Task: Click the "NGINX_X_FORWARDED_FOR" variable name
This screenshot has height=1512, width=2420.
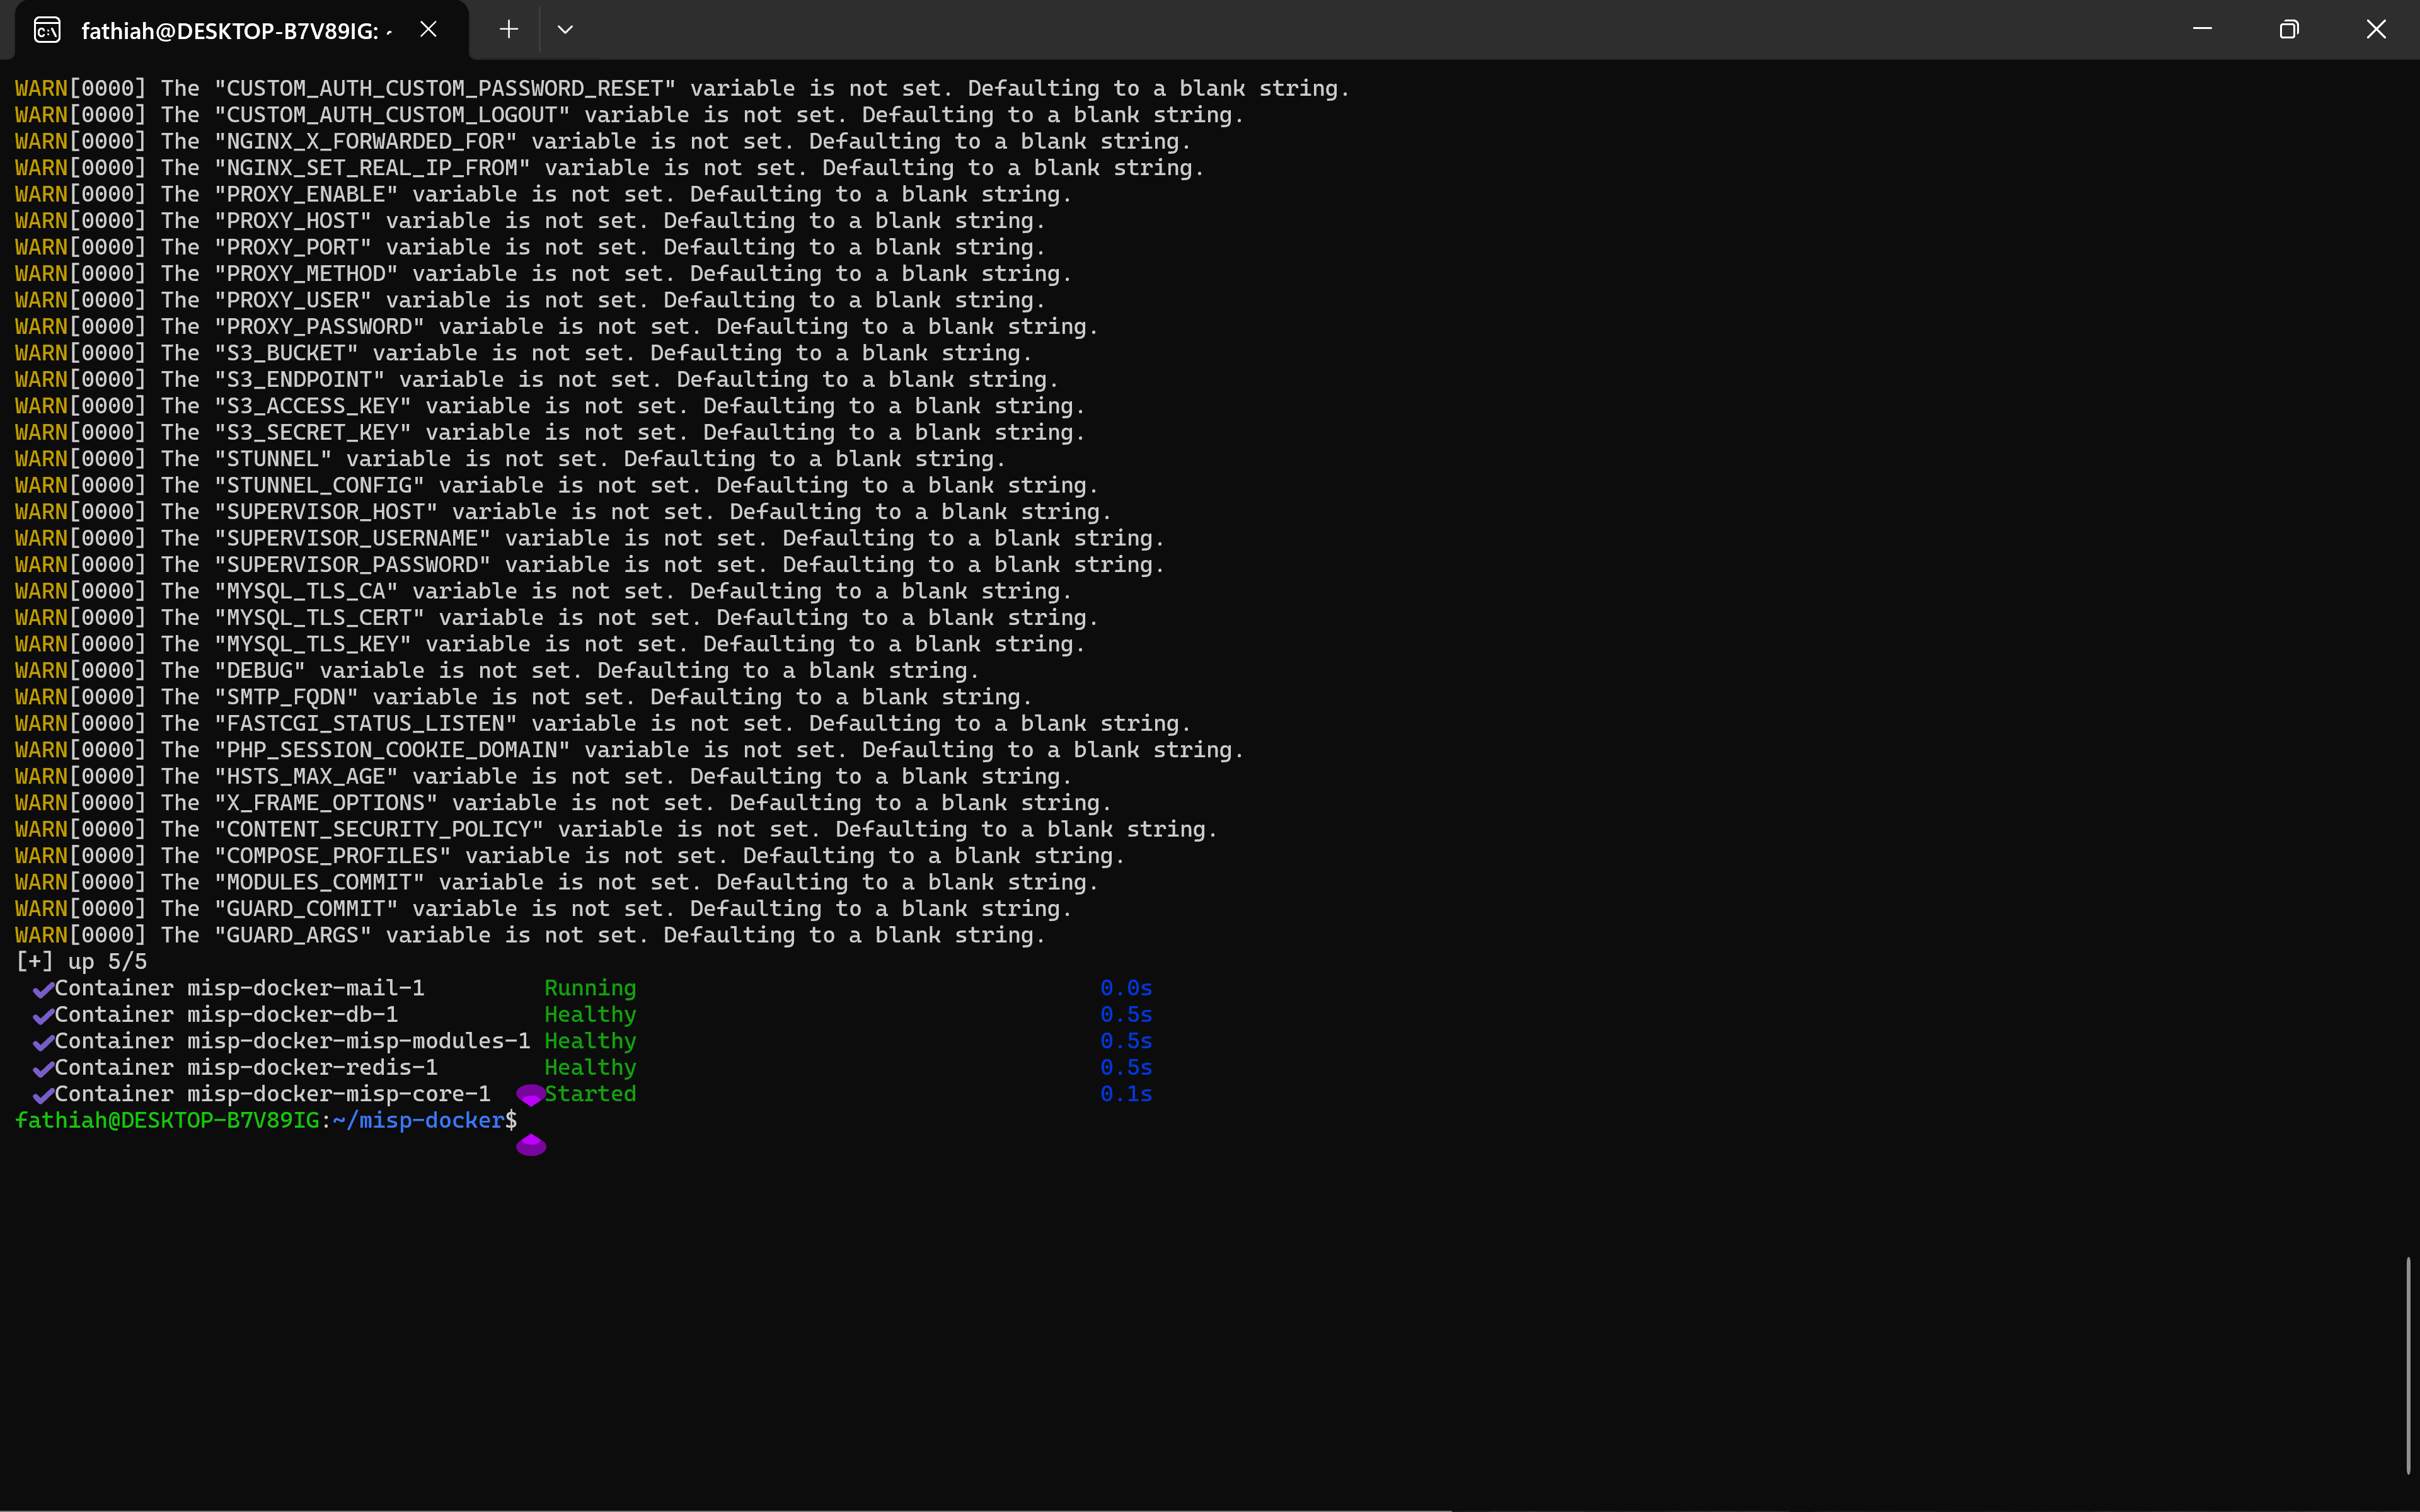Action: click(366, 142)
